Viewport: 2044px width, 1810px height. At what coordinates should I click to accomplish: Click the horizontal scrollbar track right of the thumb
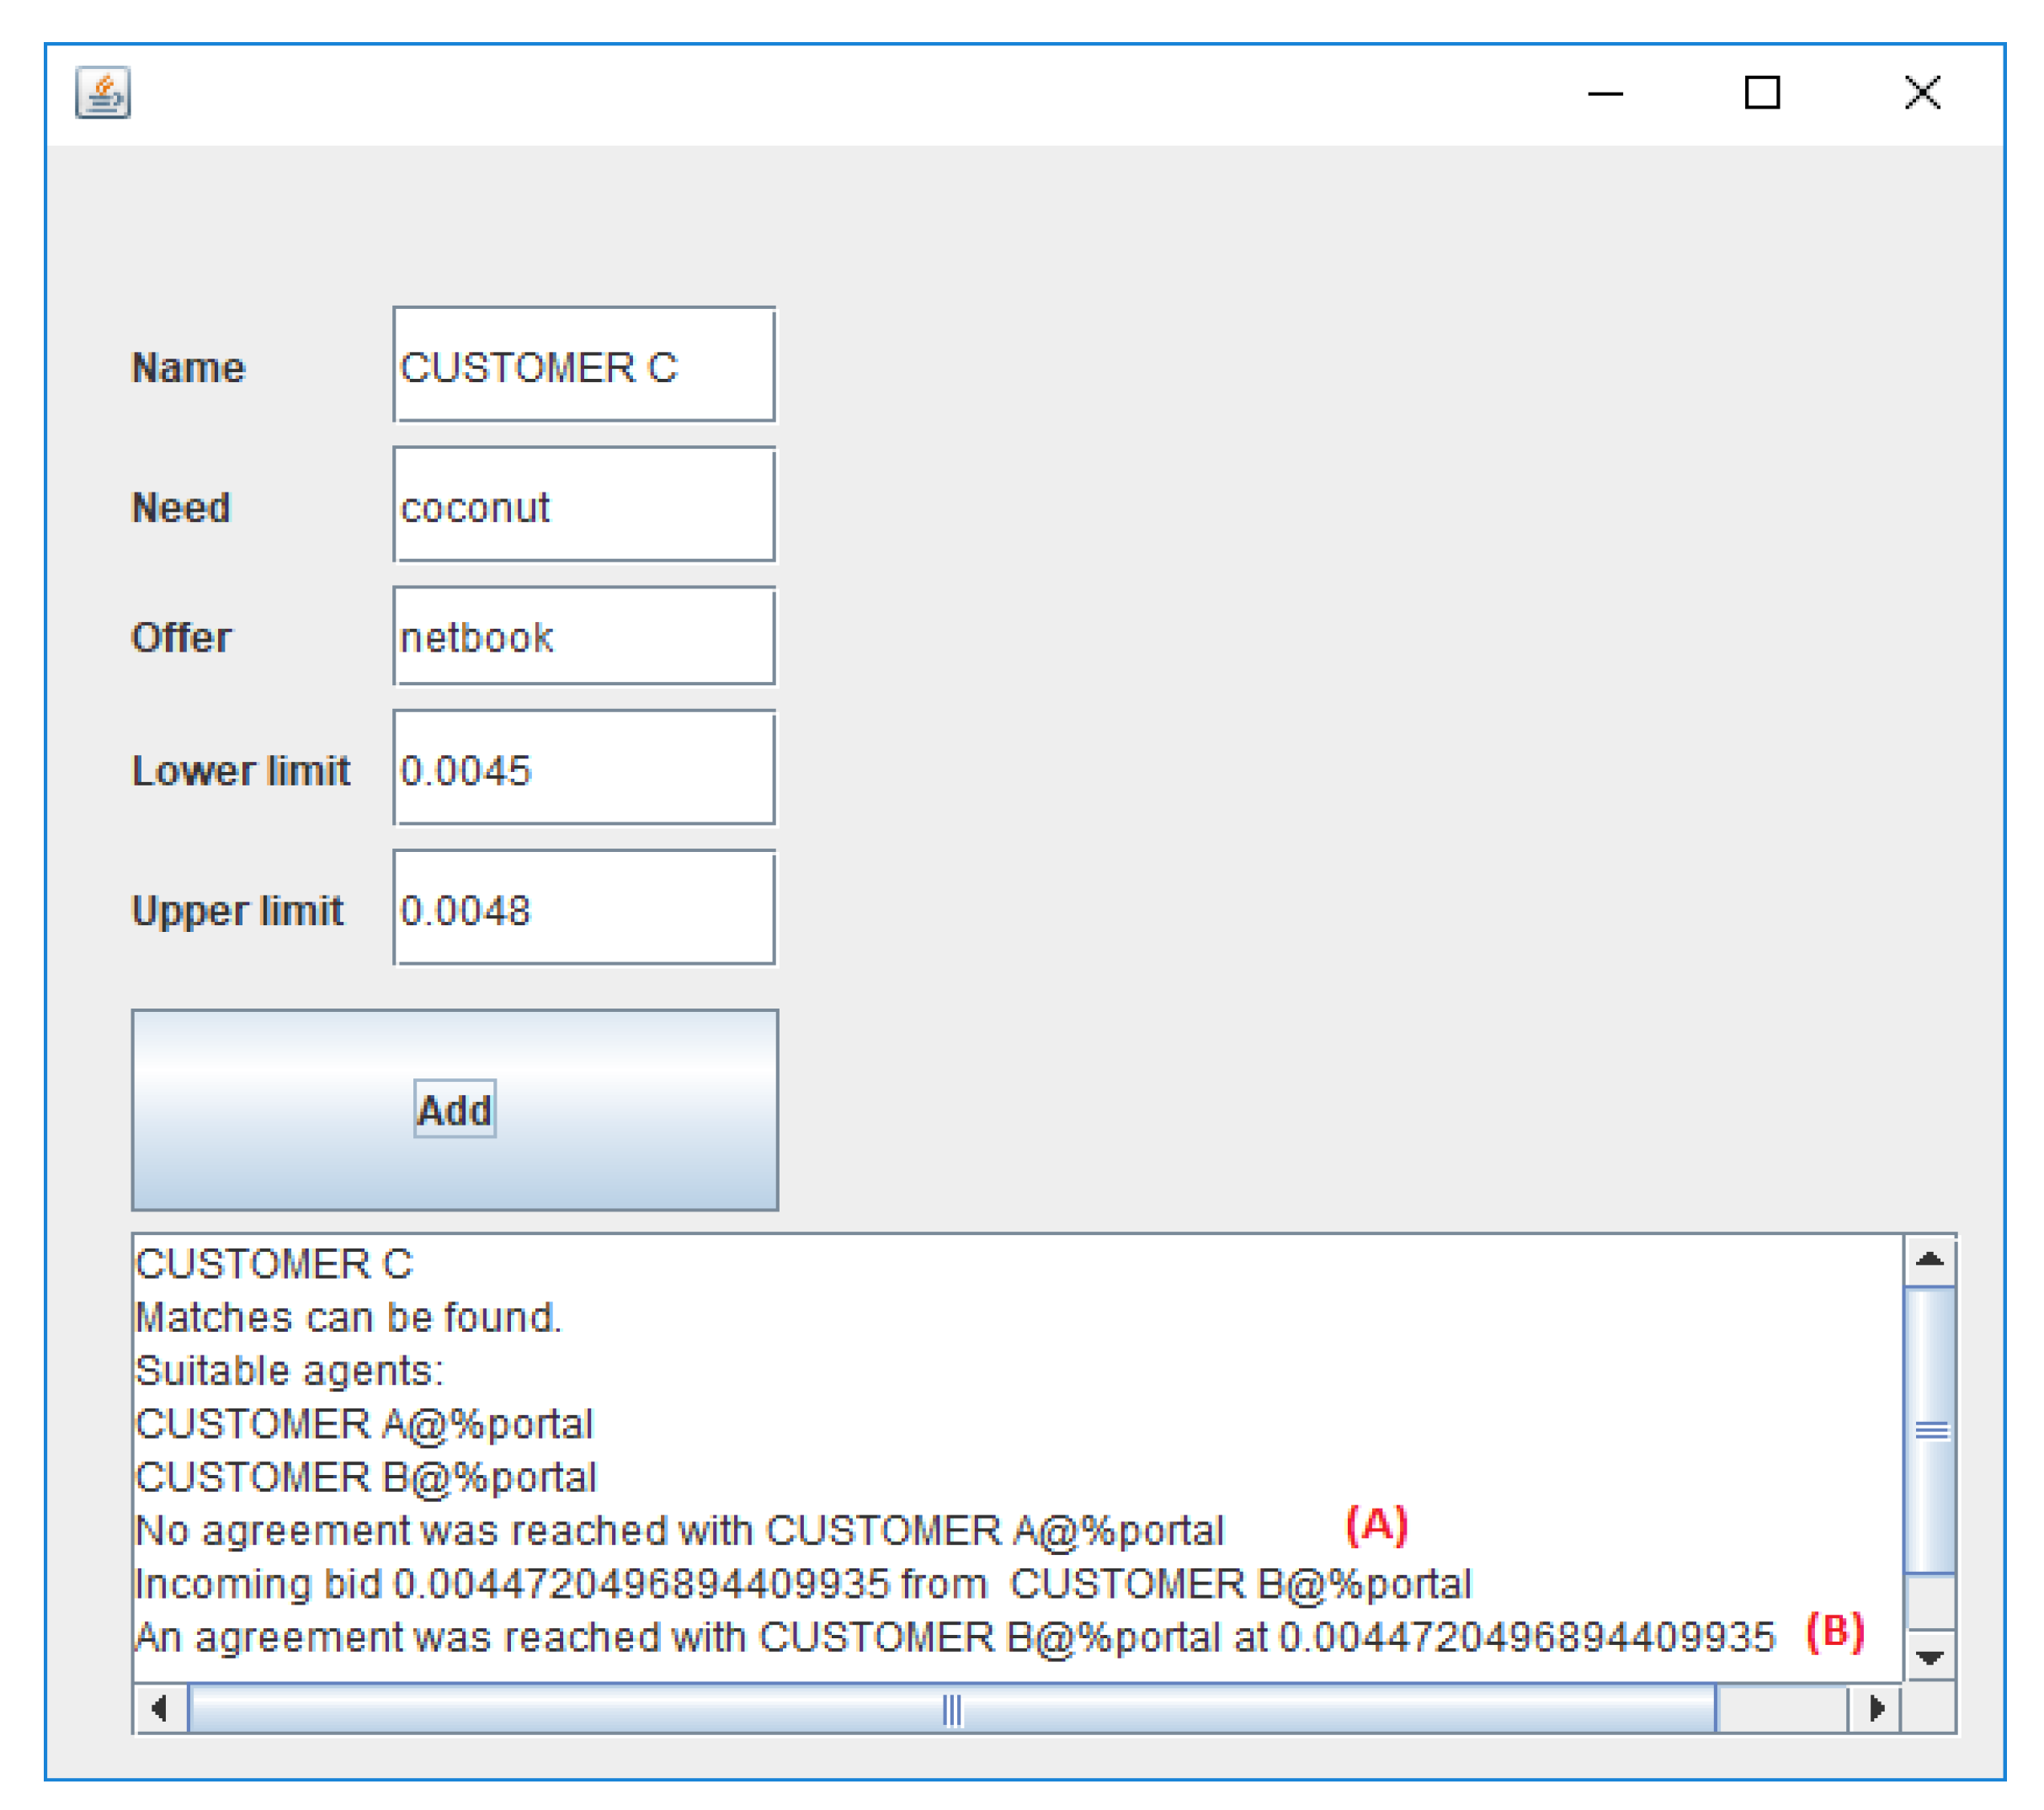(1781, 1709)
